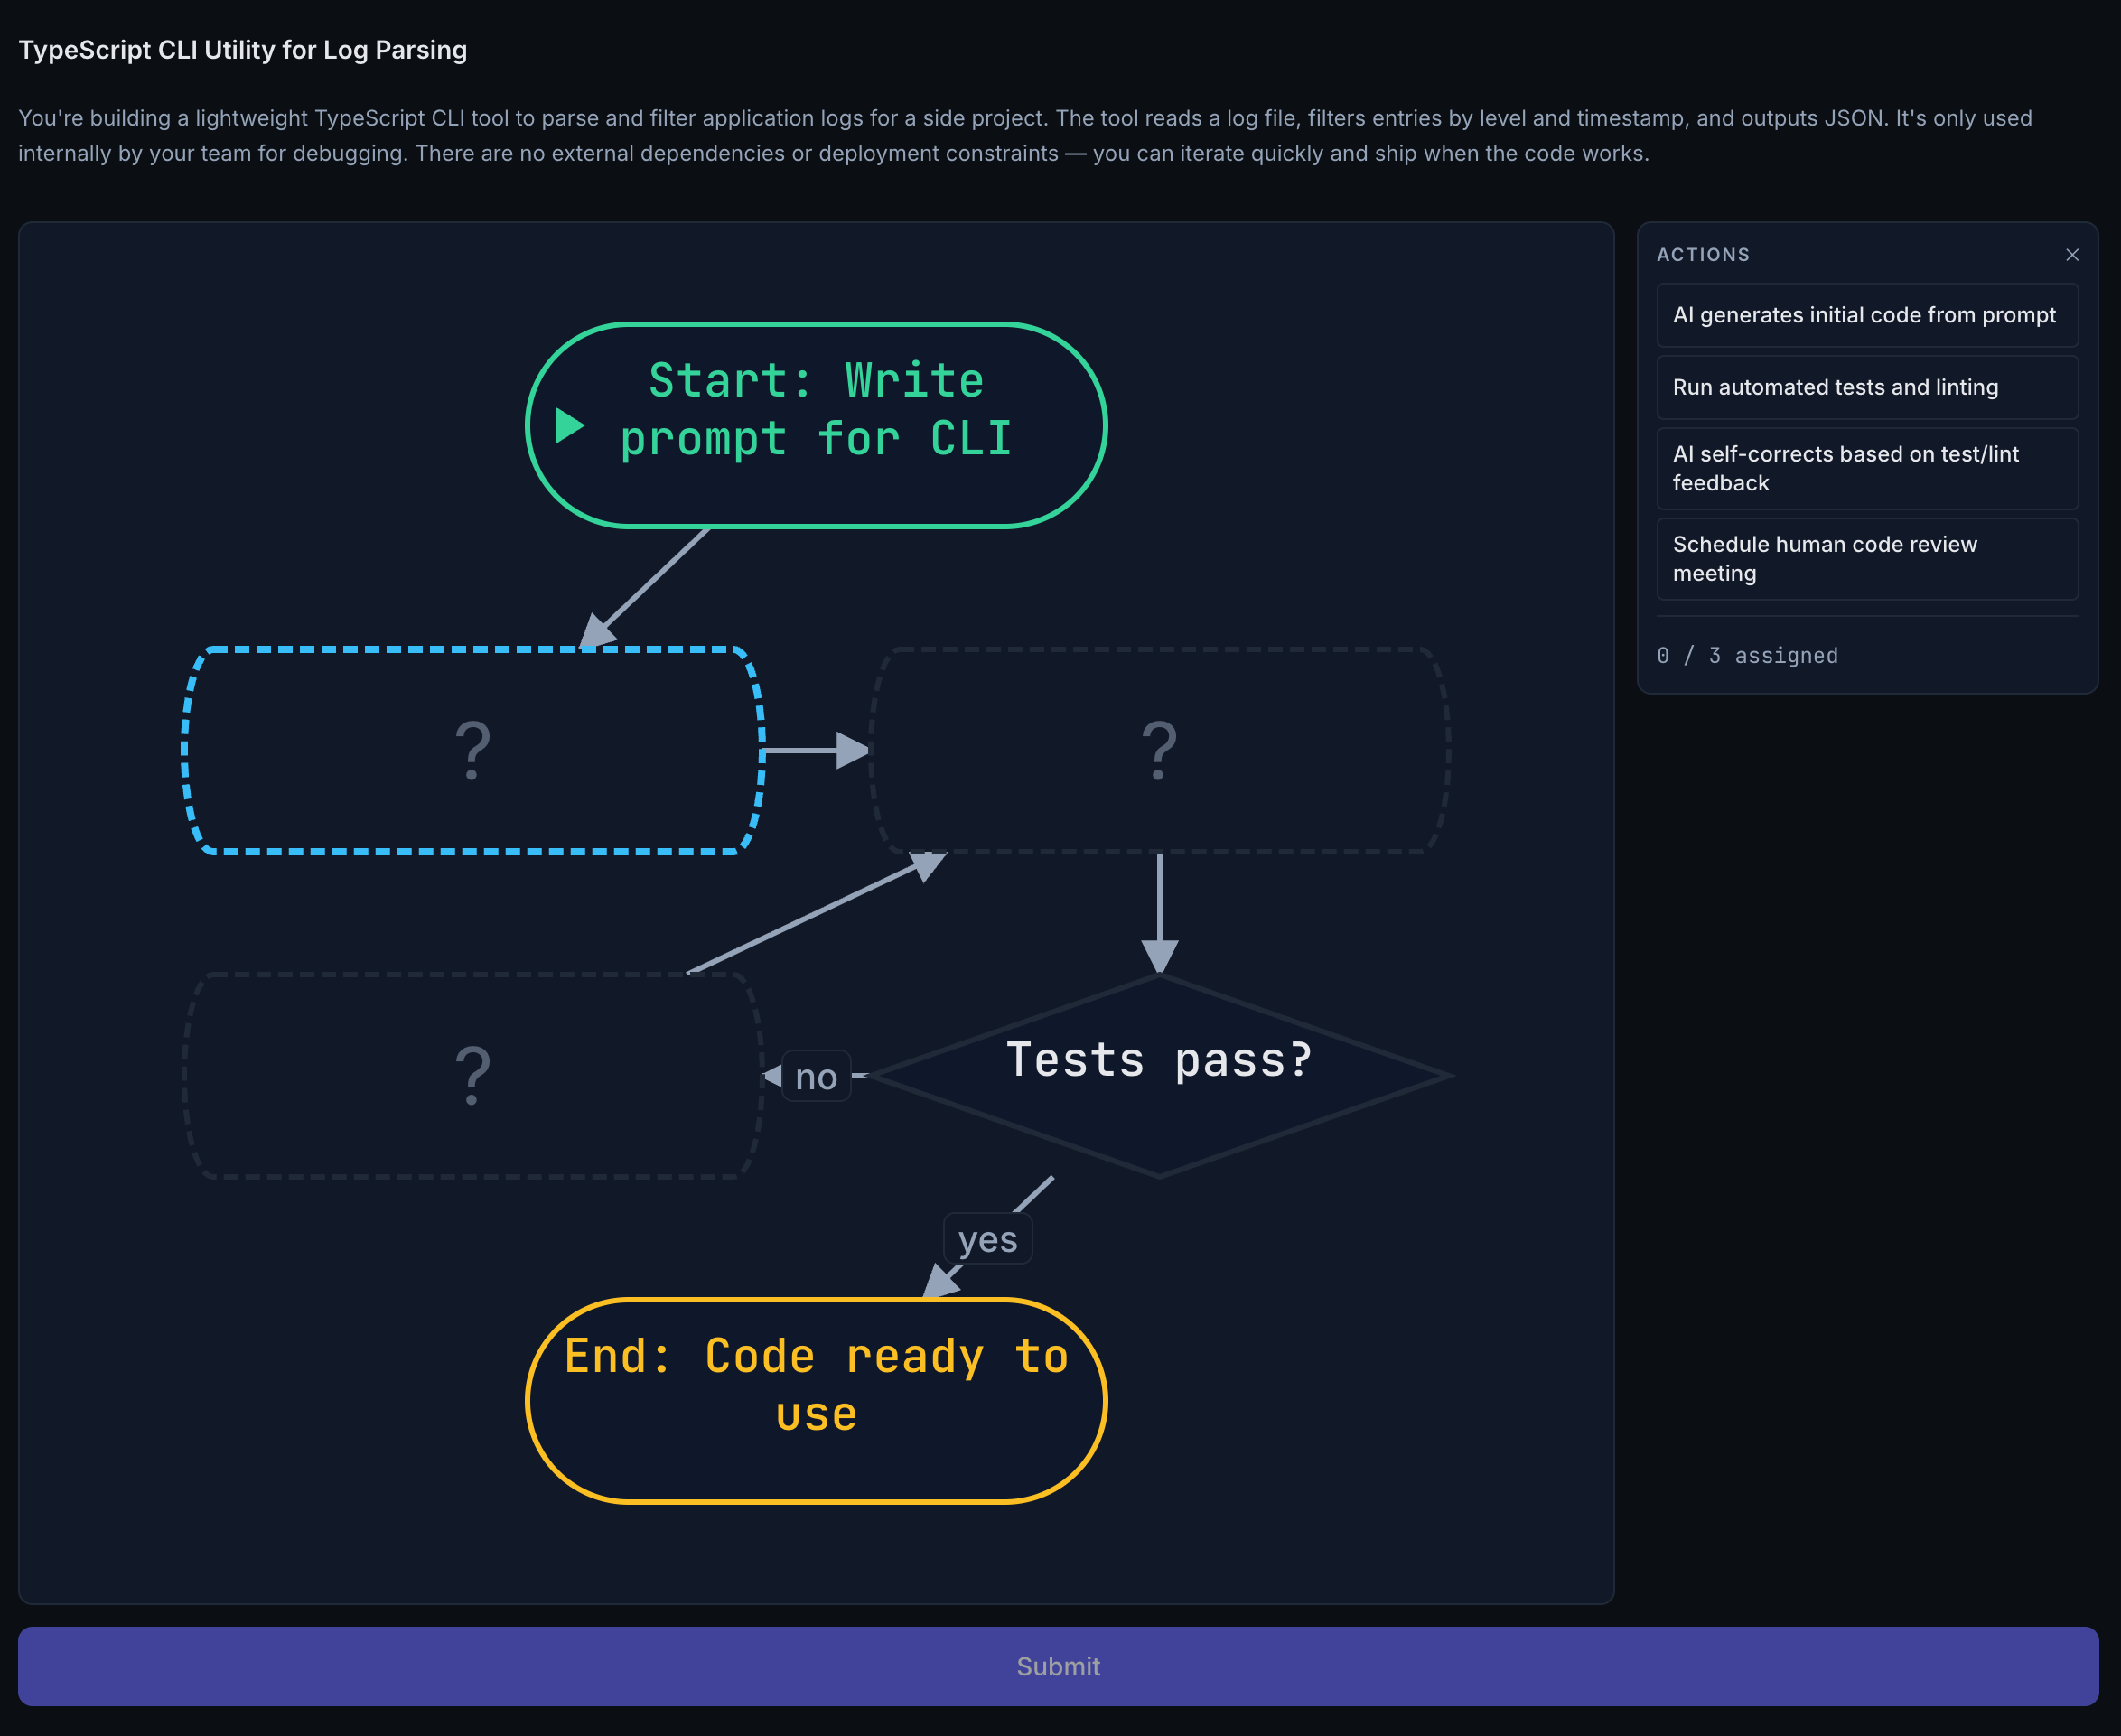Dismiss the Actions panel with the X

click(x=2070, y=255)
